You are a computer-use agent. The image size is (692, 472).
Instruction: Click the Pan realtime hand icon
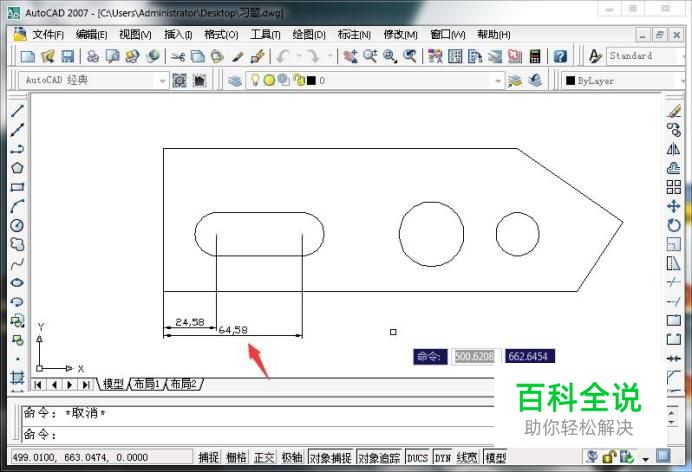coord(350,56)
